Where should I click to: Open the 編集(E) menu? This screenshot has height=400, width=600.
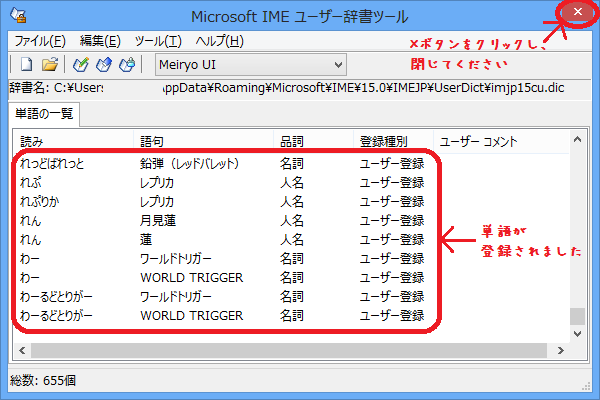pyautogui.click(x=100, y=41)
